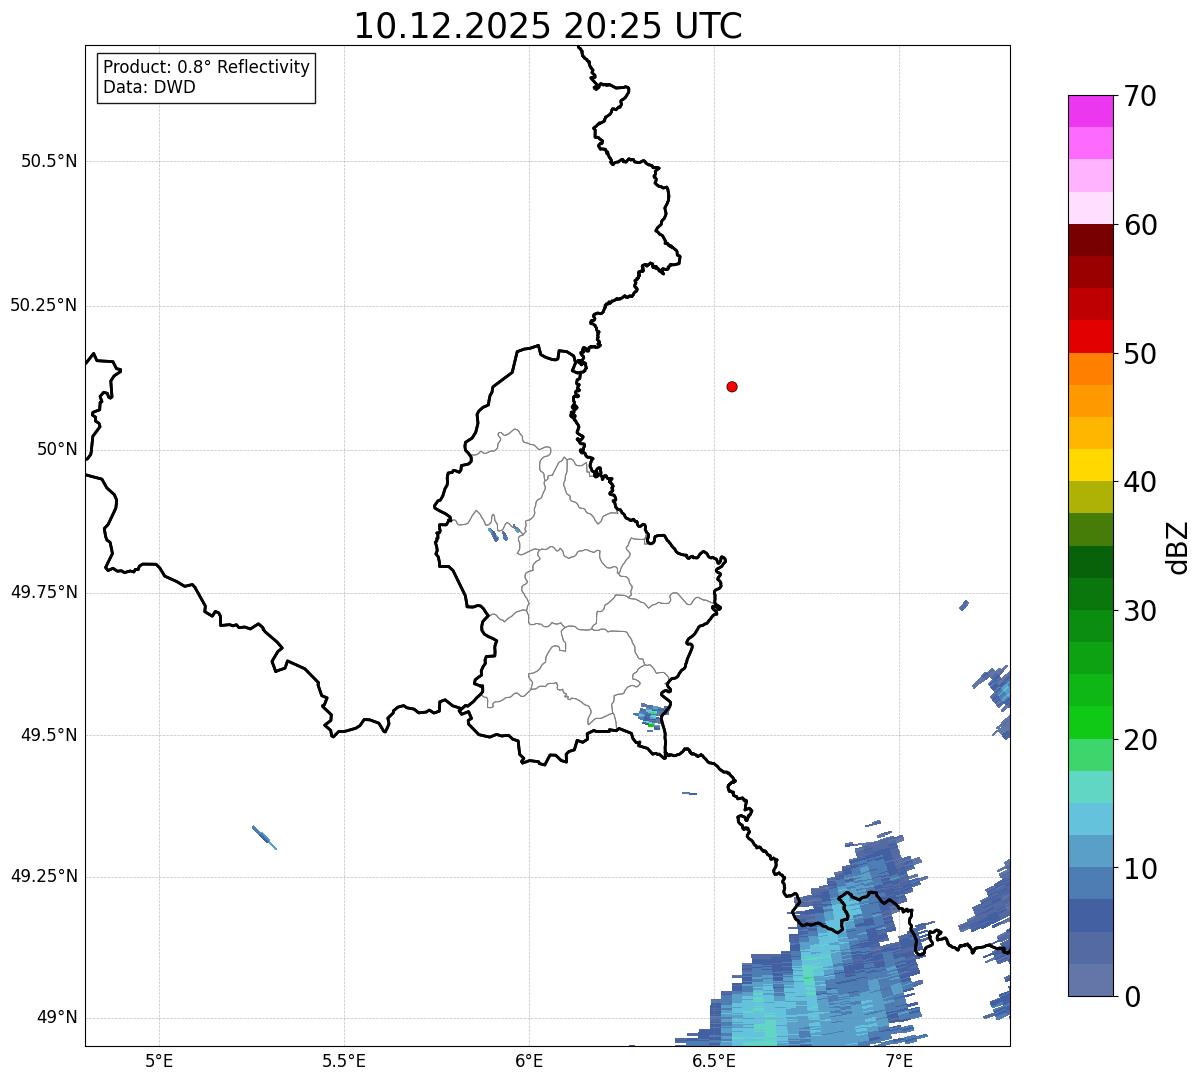Click the small blue echoes in western Luxembourg

point(503,532)
